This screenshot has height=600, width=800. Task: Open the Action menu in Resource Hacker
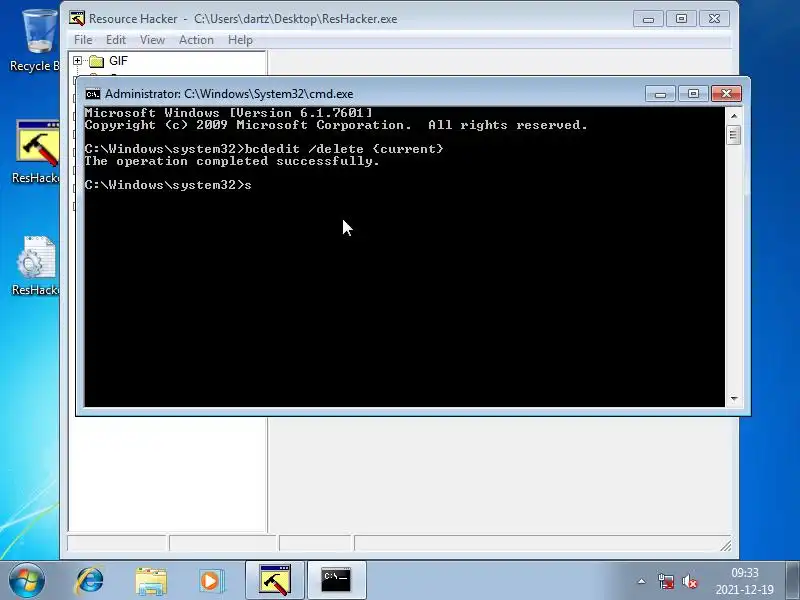point(196,40)
